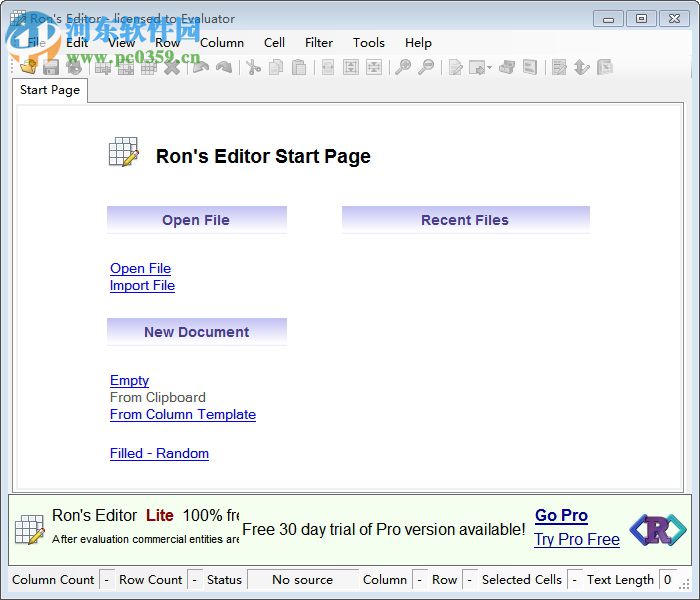Open the Edit menu
This screenshot has width=700, height=600.
point(77,43)
